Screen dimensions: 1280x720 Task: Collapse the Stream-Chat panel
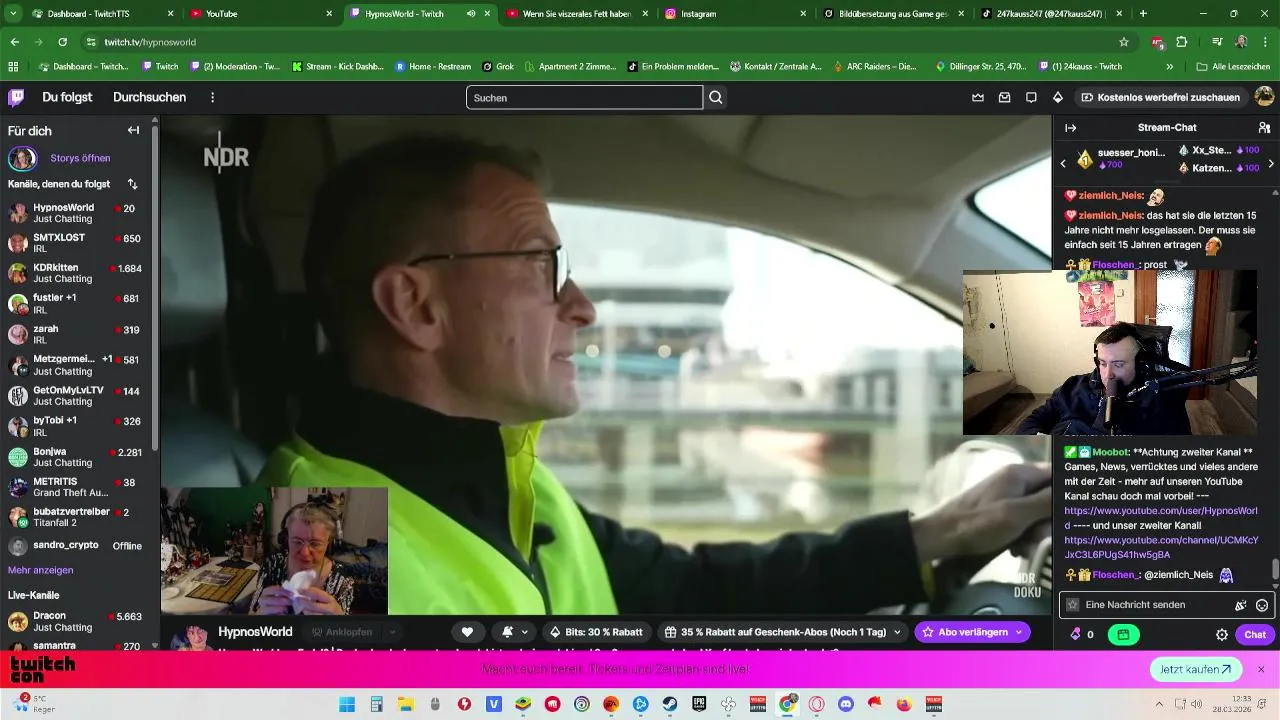tap(1070, 128)
